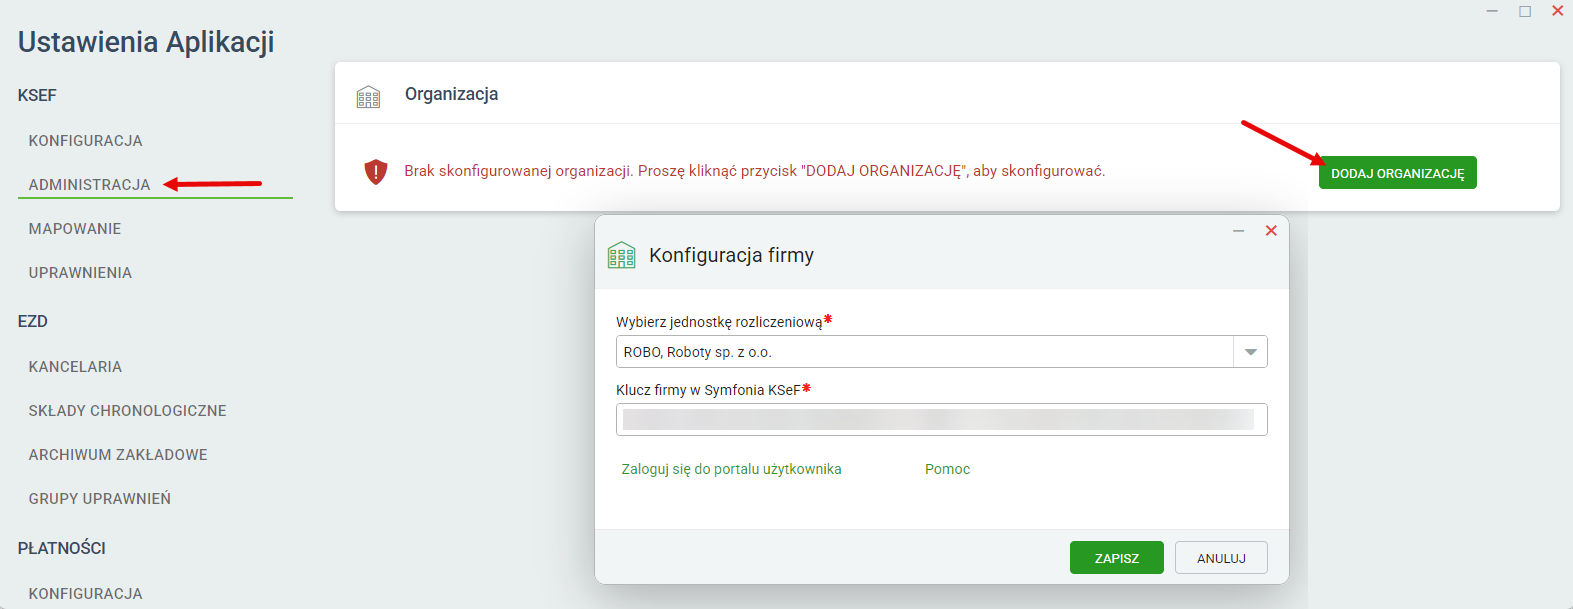Minimize the main application window

click(1492, 11)
